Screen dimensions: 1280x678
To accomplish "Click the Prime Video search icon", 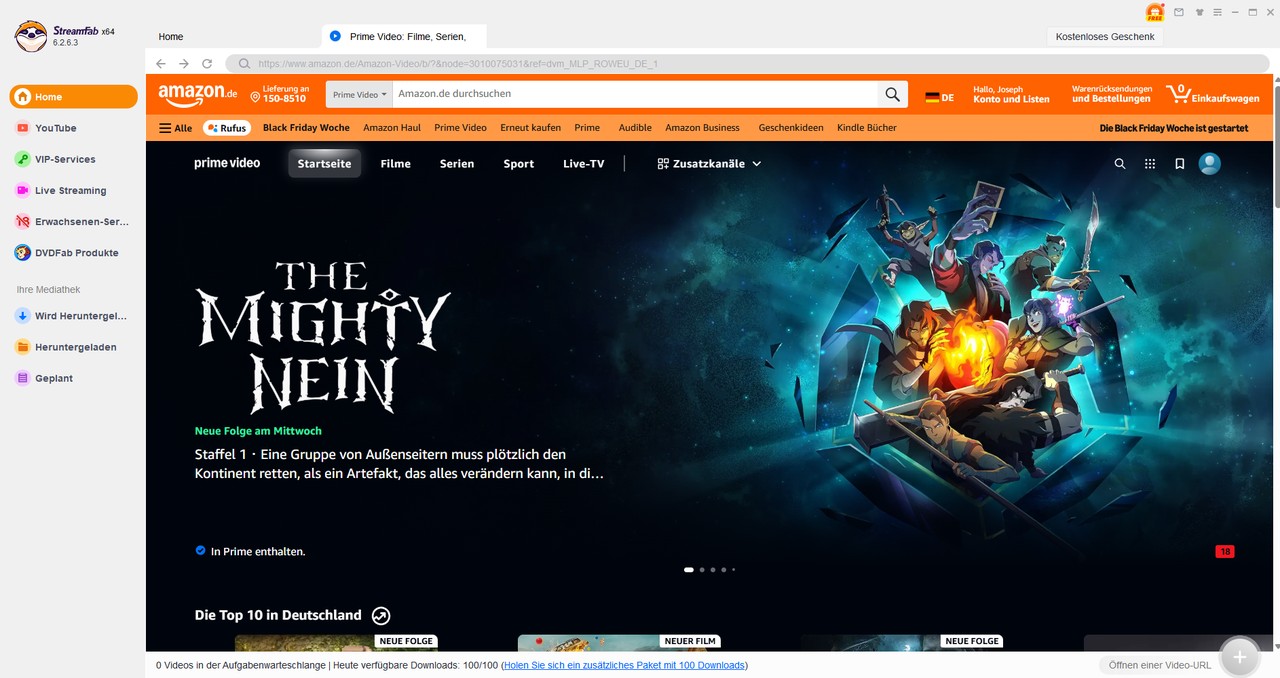I will pos(1120,164).
